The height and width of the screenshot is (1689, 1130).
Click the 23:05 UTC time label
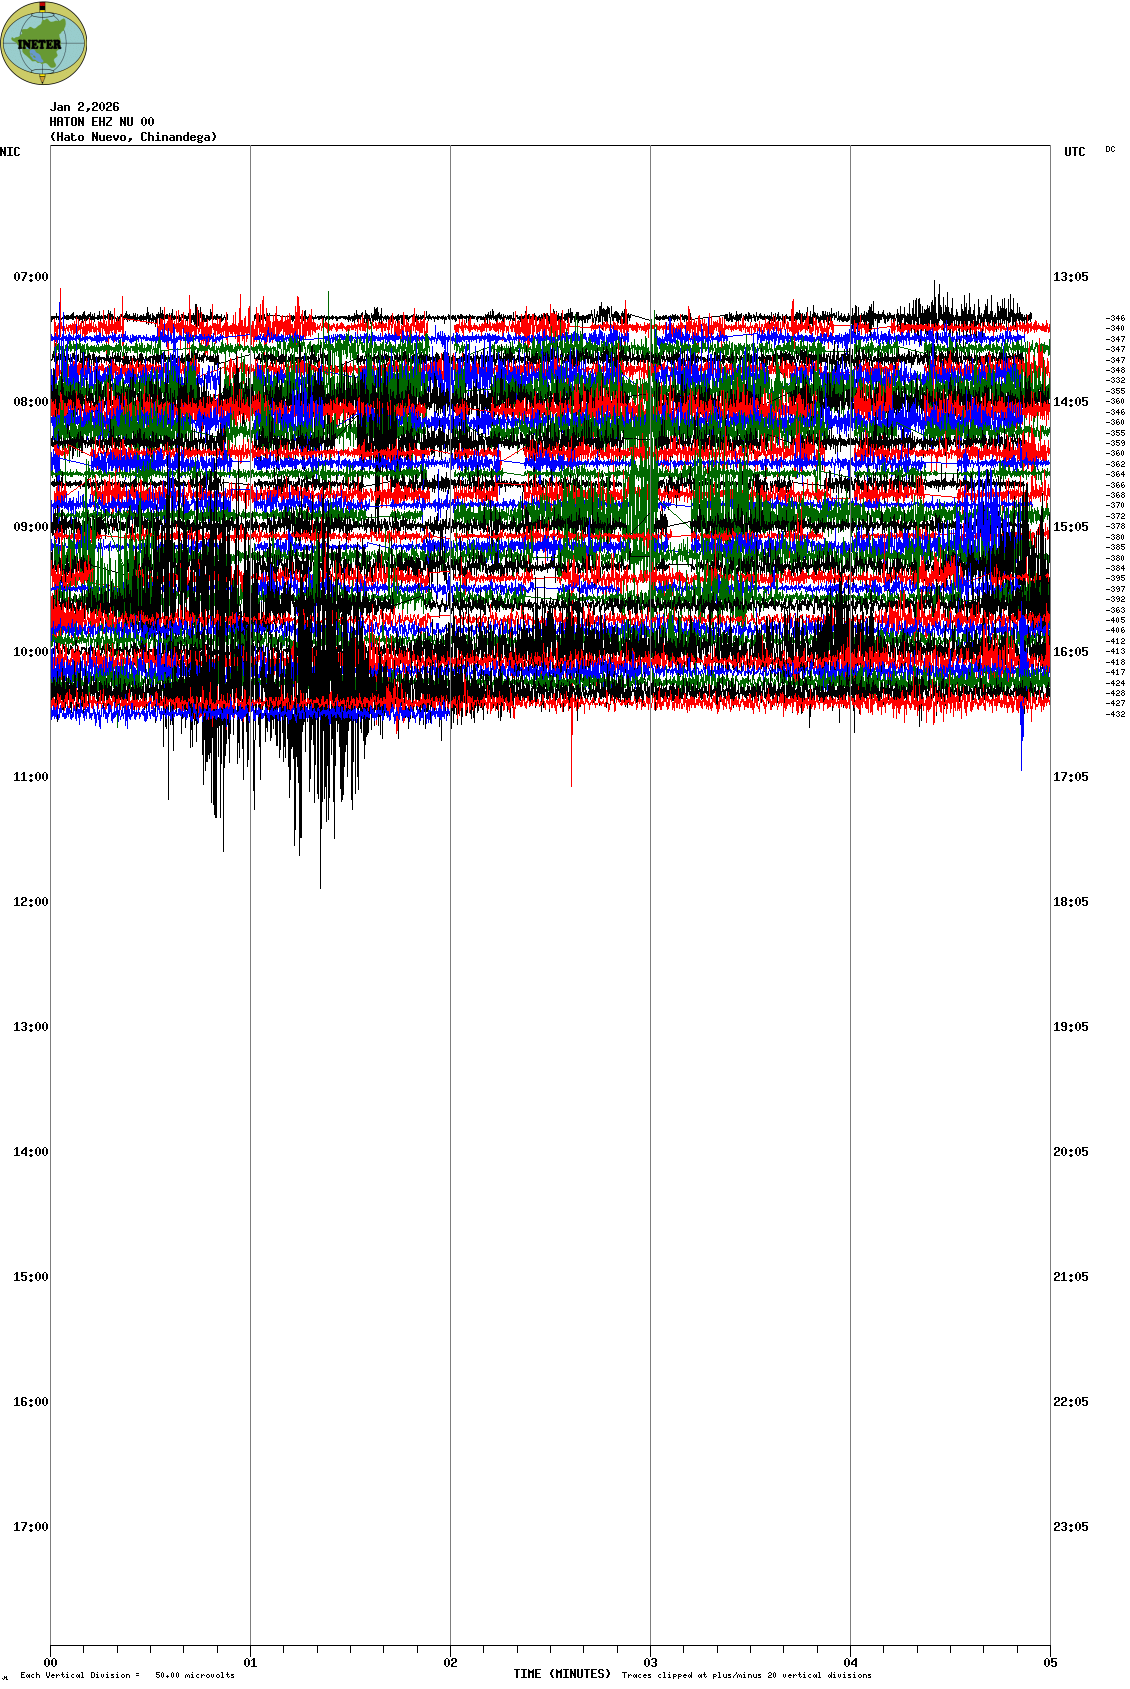point(1070,1527)
